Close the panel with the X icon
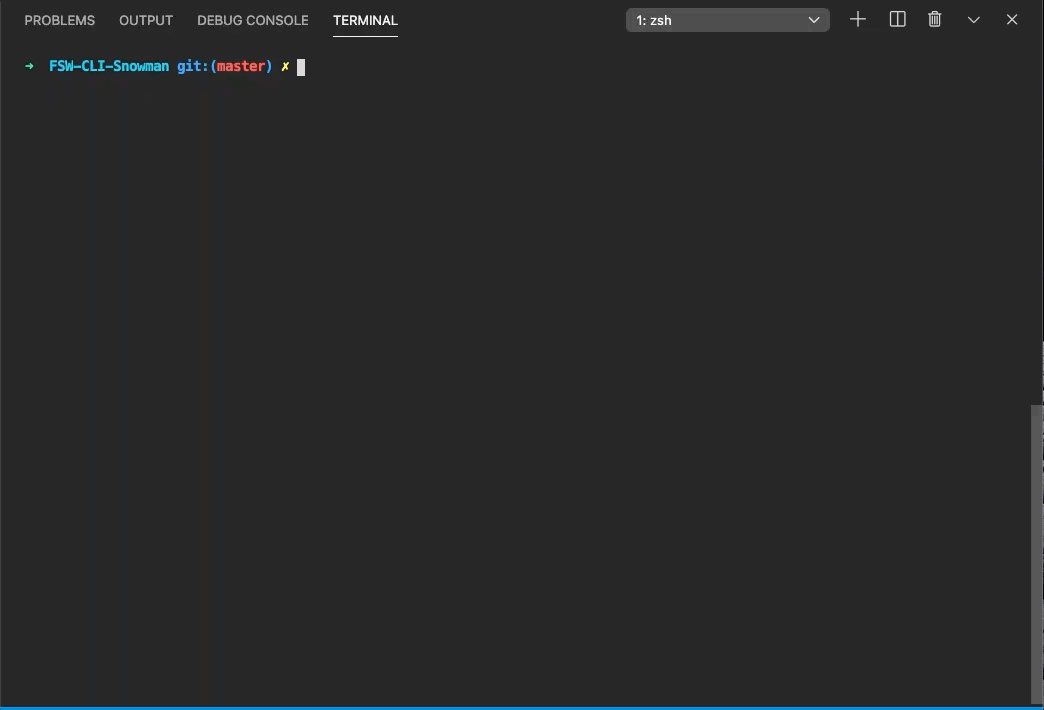The height and width of the screenshot is (710, 1044). pos(1012,20)
